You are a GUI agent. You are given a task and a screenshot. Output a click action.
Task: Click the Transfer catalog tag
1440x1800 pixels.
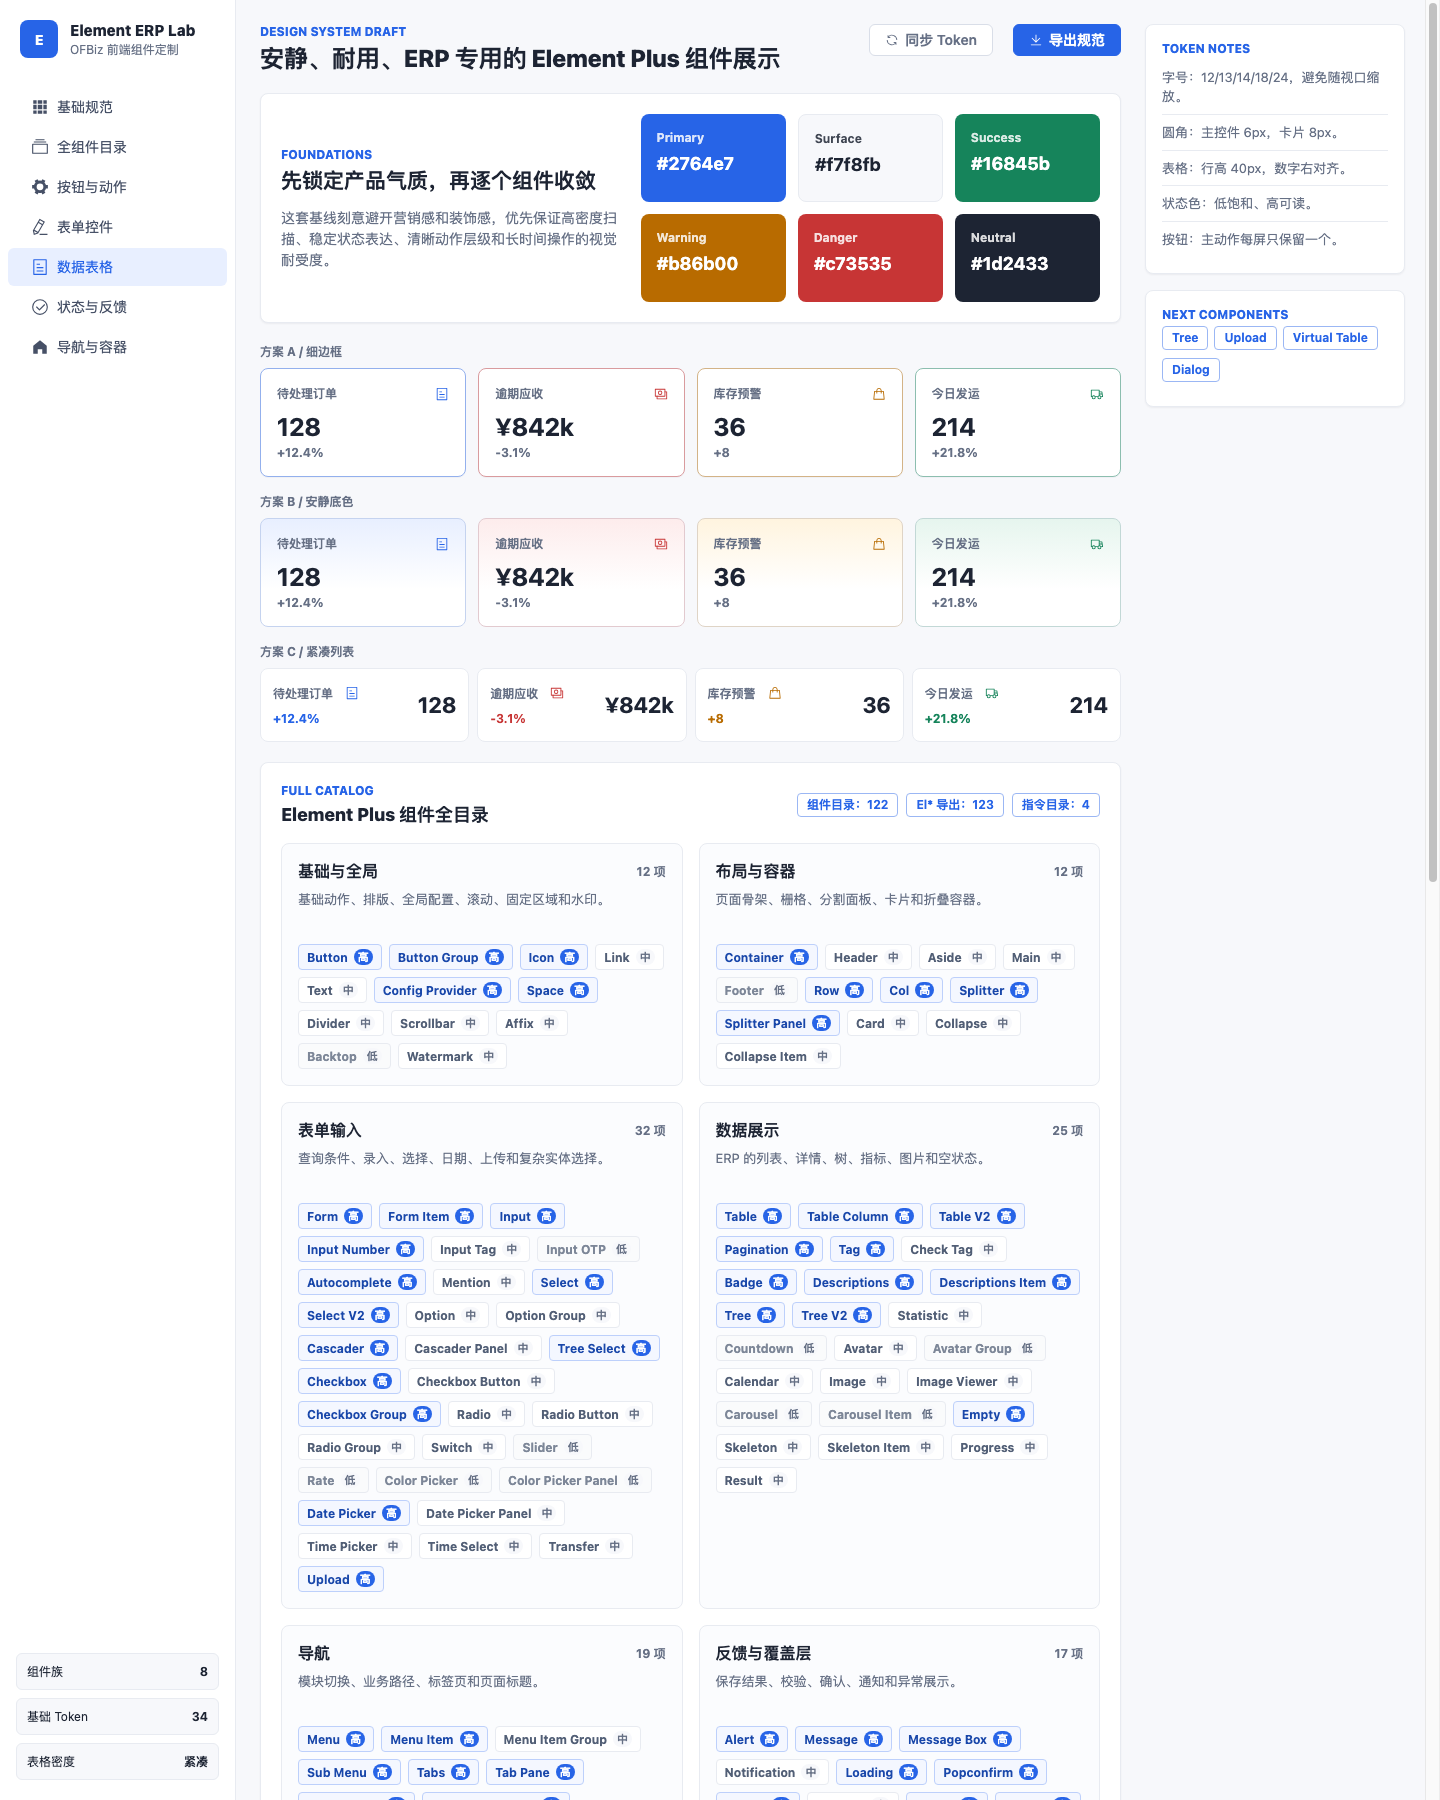pyautogui.click(x=586, y=1546)
